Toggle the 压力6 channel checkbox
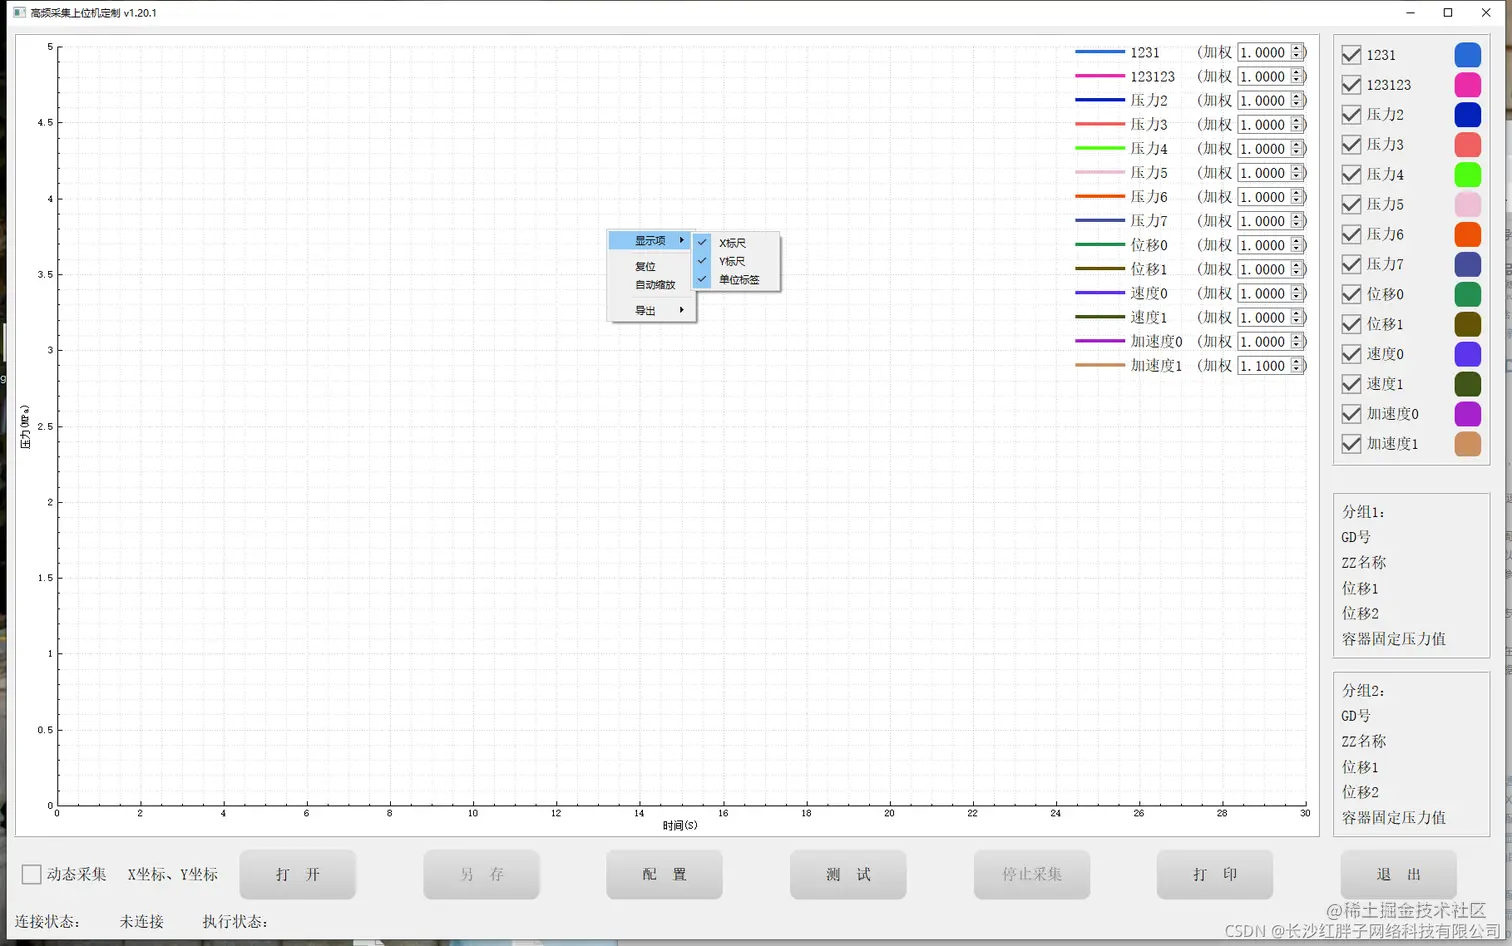 click(1351, 234)
